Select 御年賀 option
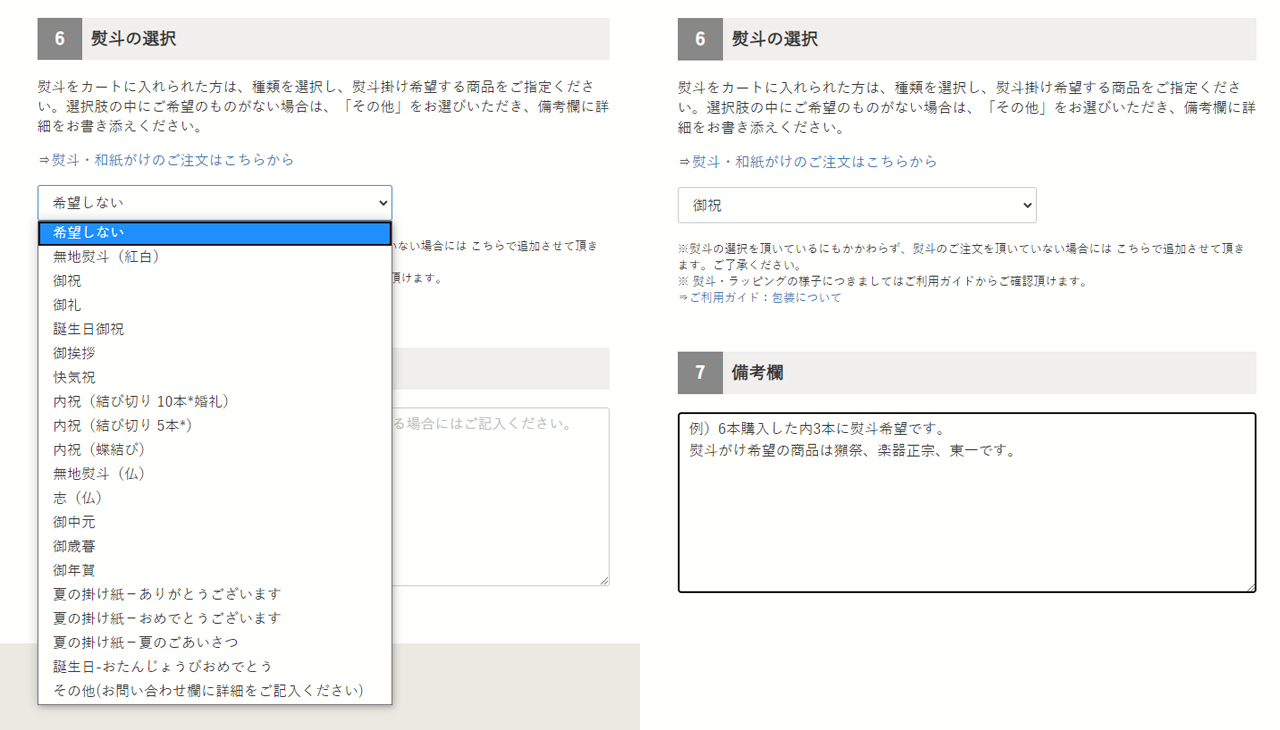The image size is (1280, 730). 75,570
